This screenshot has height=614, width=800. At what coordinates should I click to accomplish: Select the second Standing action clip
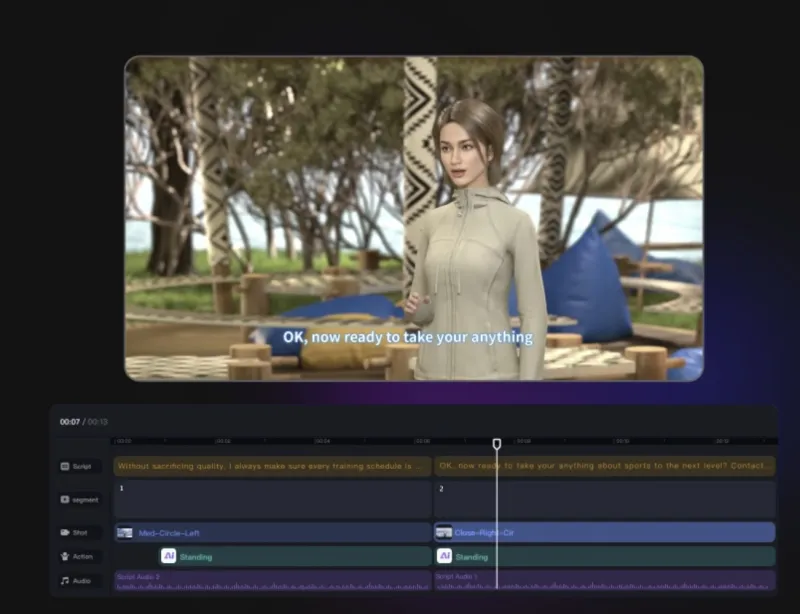click(x=605, y=556)
